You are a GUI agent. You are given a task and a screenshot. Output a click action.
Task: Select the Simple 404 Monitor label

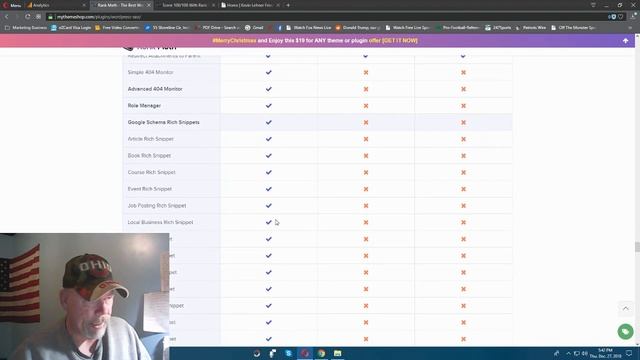click(x=150, y=72)
